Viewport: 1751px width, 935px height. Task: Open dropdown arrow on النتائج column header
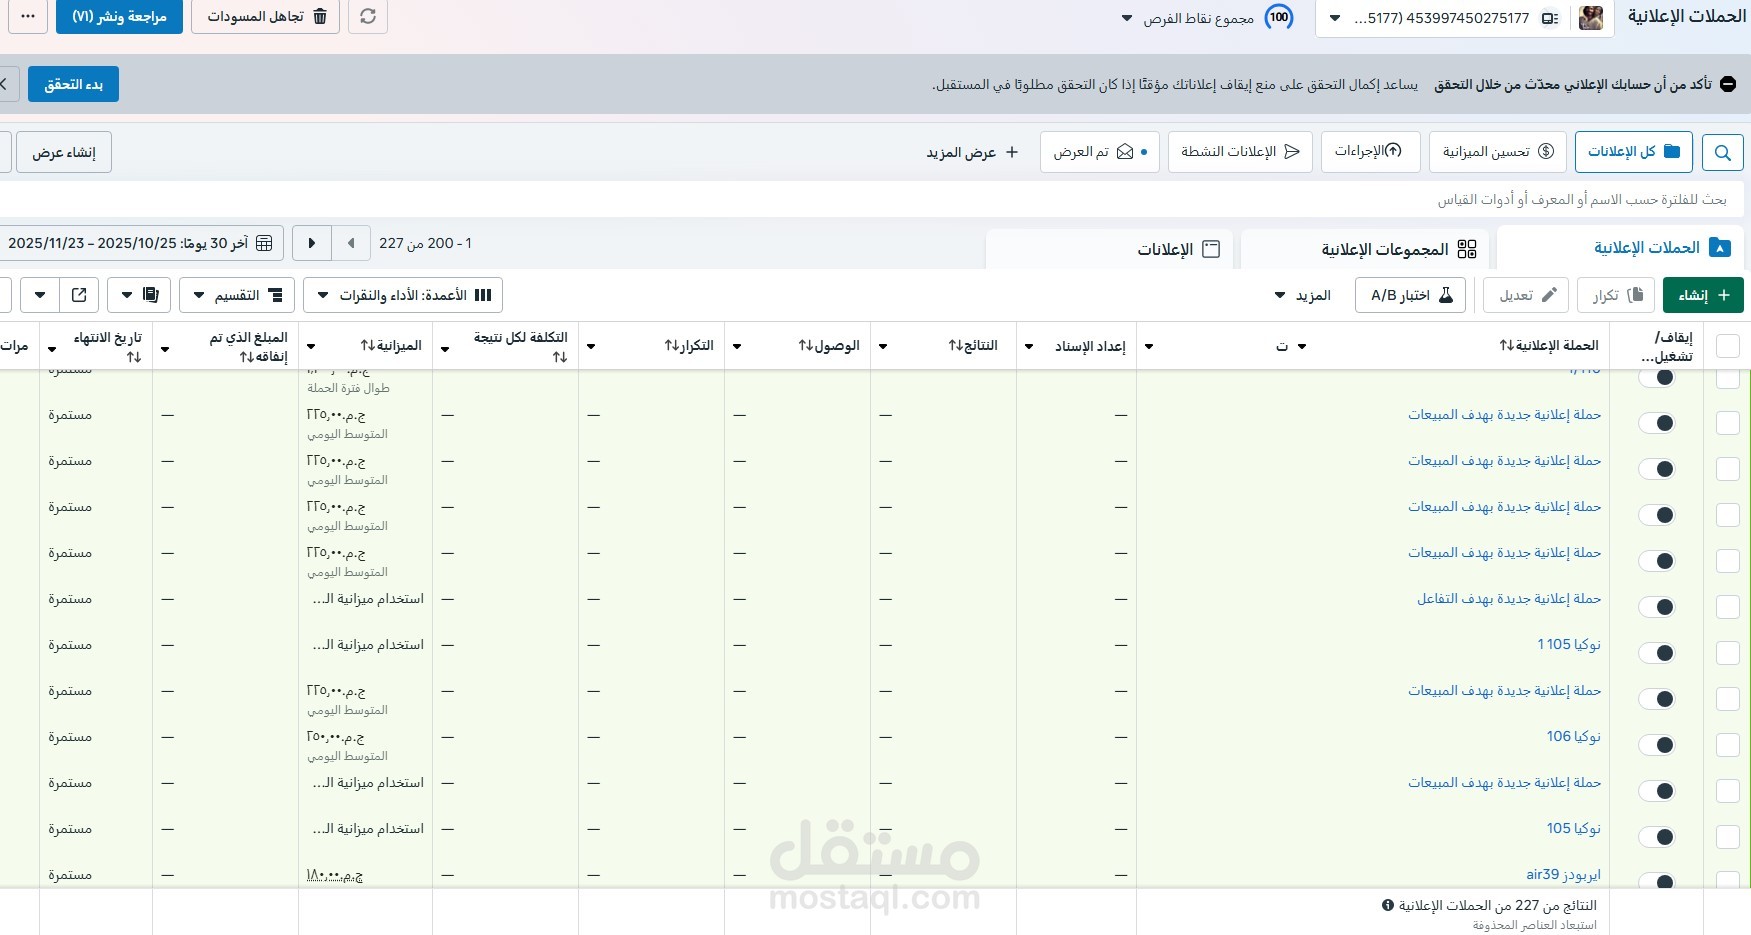pyautogui.click(x=883, y=347)
